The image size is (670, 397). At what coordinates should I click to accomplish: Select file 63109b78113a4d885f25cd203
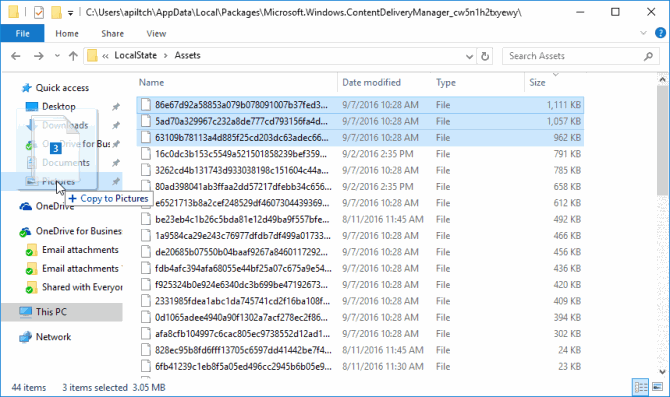(360, 138)
